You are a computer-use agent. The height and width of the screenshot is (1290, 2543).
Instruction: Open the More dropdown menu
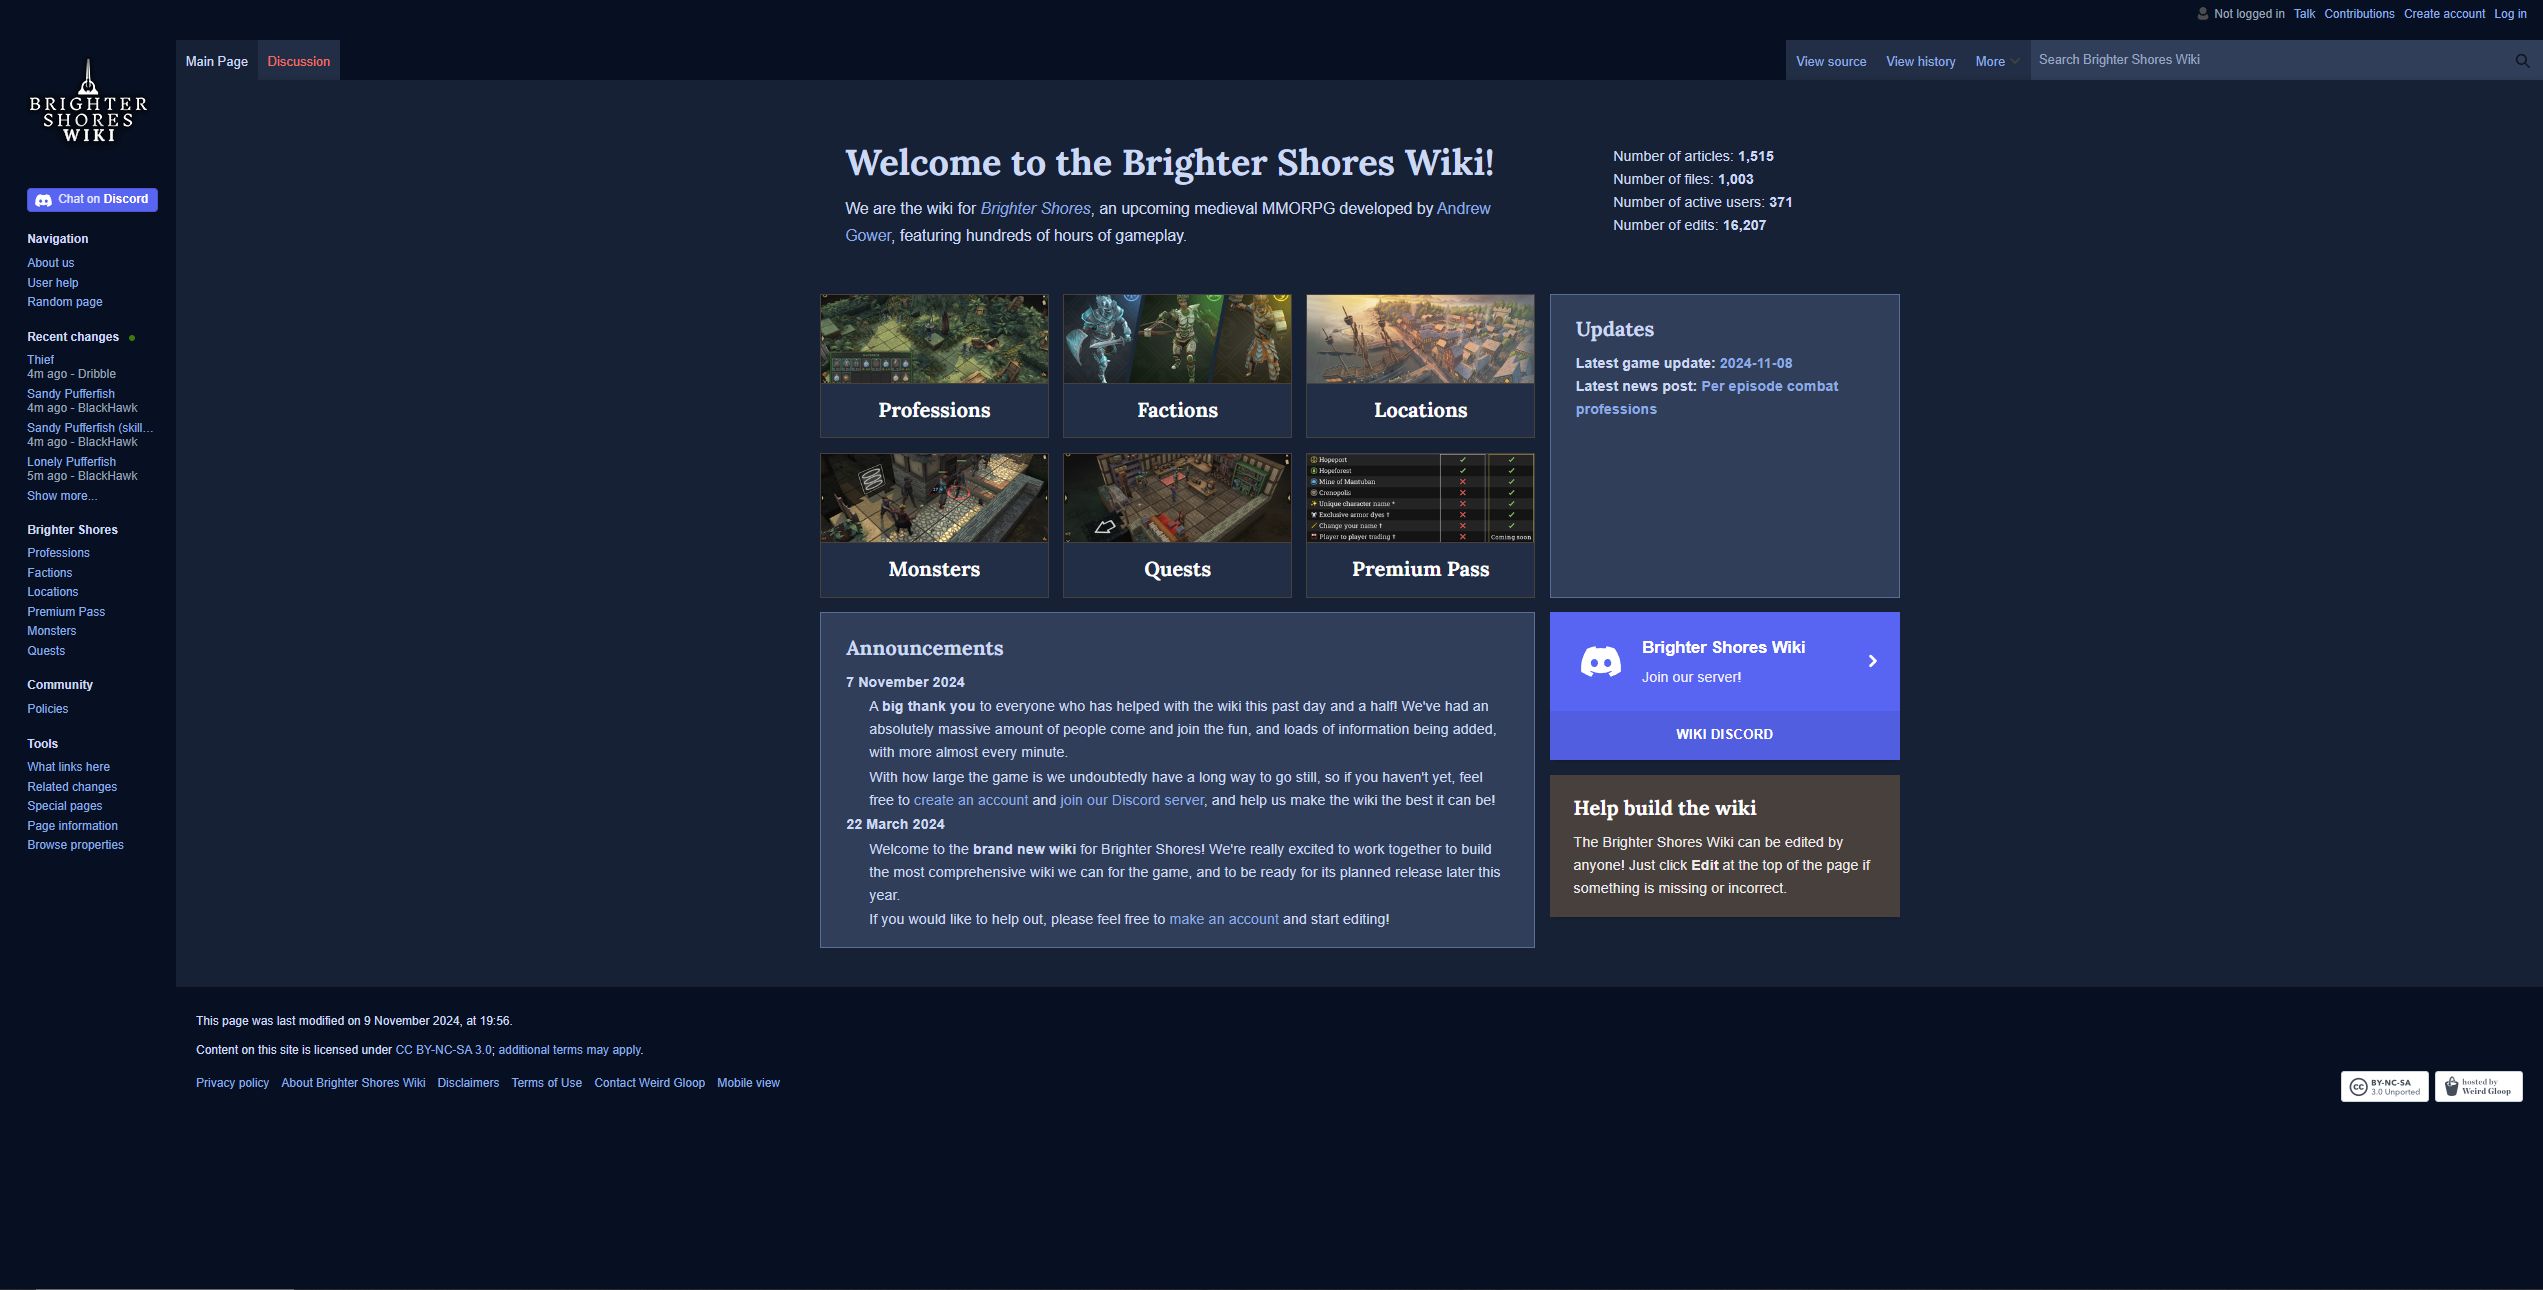[x=1995, y=61]
